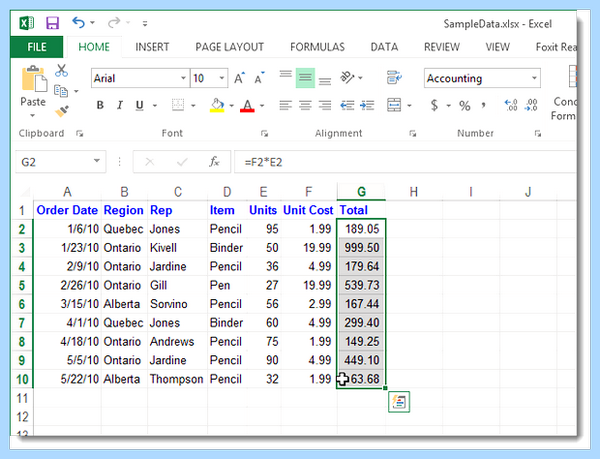Toggle Italic formatting
The image size is (600, 459).
click(x=120, y=105)
